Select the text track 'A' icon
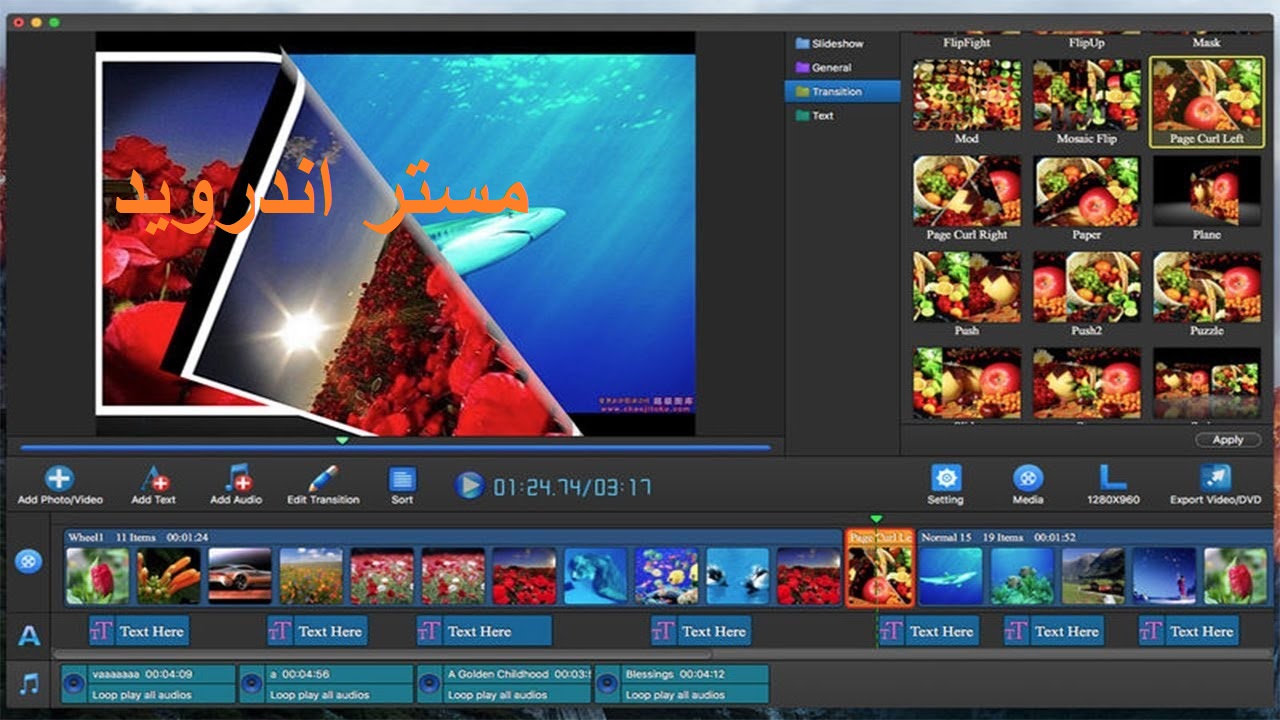The height and width of the screenshot is (720, 1280). tap(29, 635)
